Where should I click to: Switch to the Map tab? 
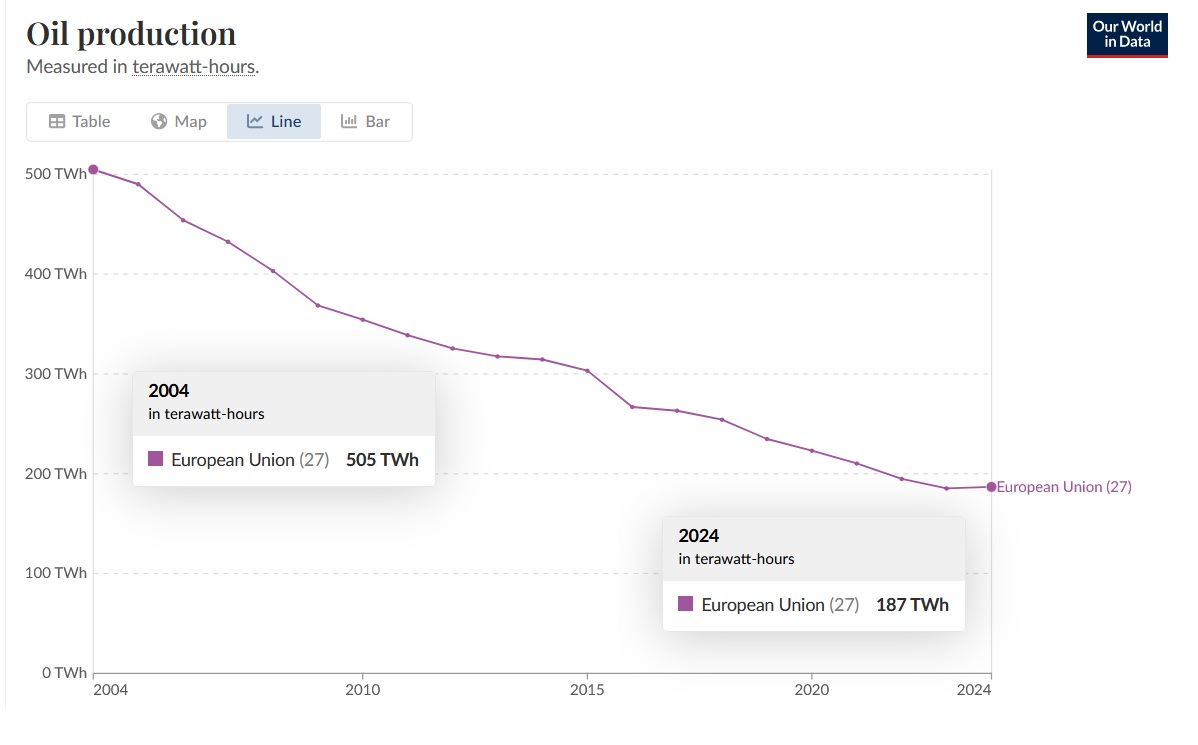(x=179, y=121)
